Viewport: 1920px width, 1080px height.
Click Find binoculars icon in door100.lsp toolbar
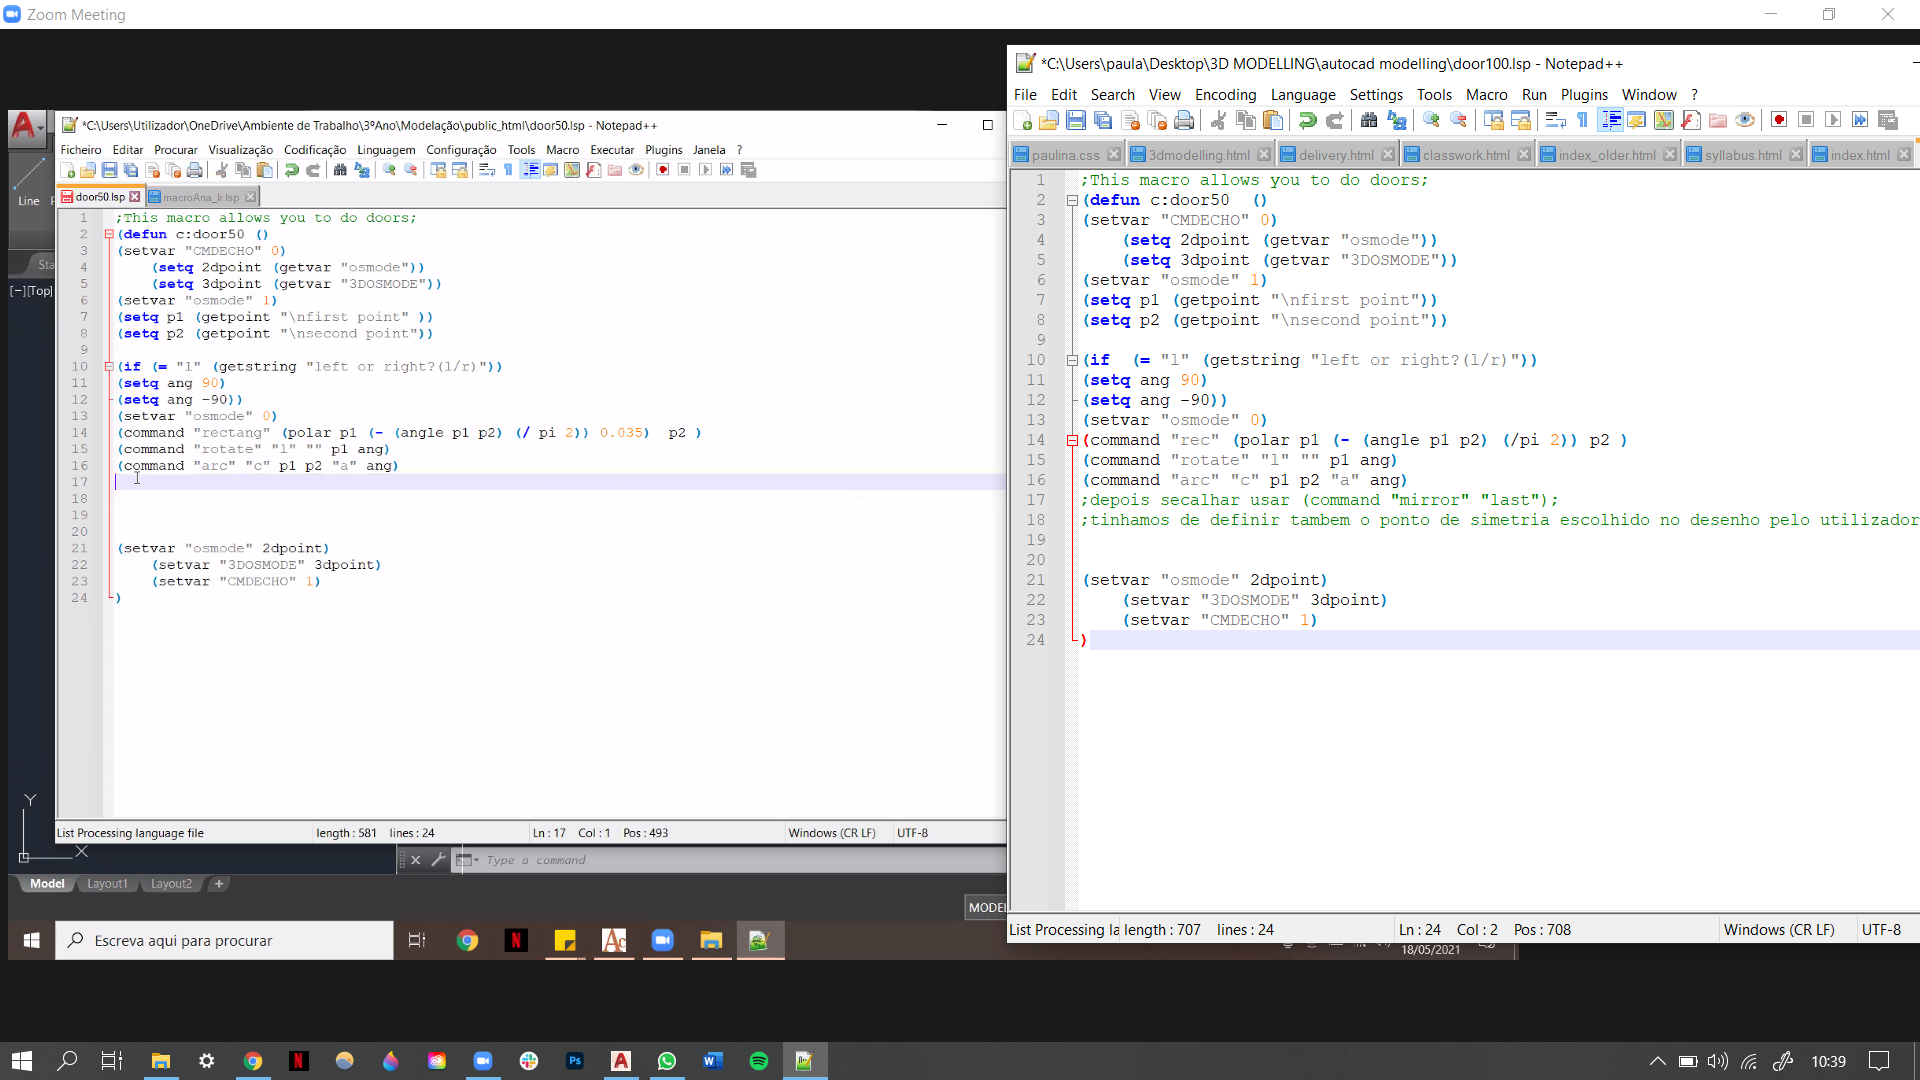(1369, 121)
